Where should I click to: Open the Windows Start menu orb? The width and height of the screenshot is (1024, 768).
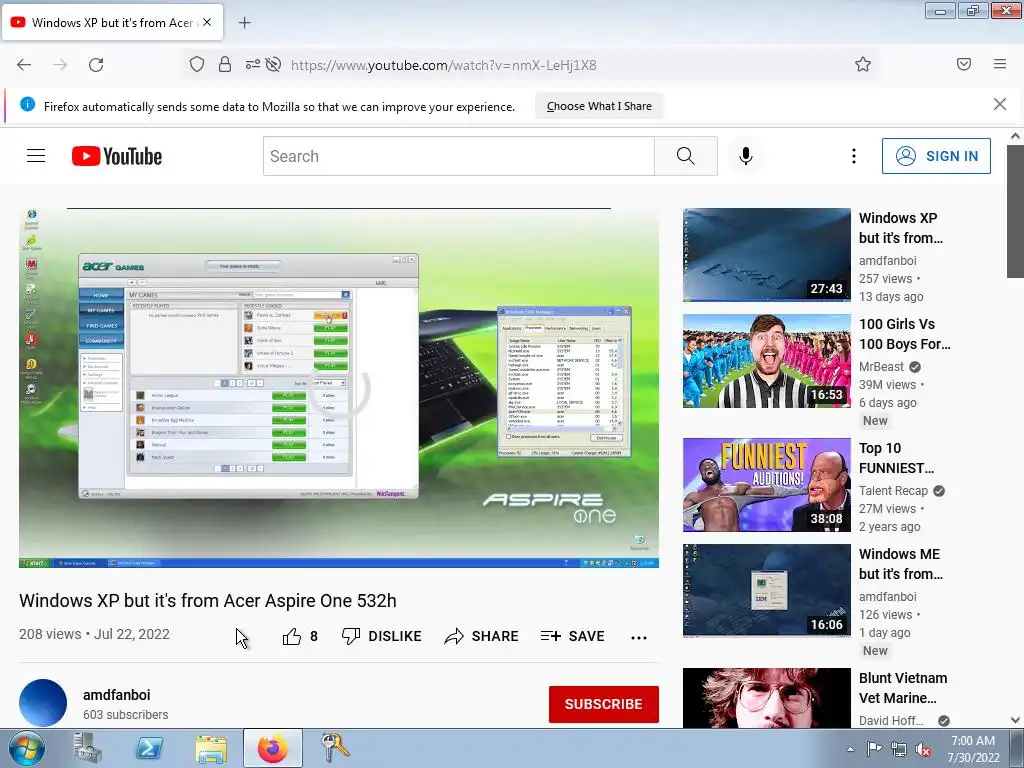[27, 748]
